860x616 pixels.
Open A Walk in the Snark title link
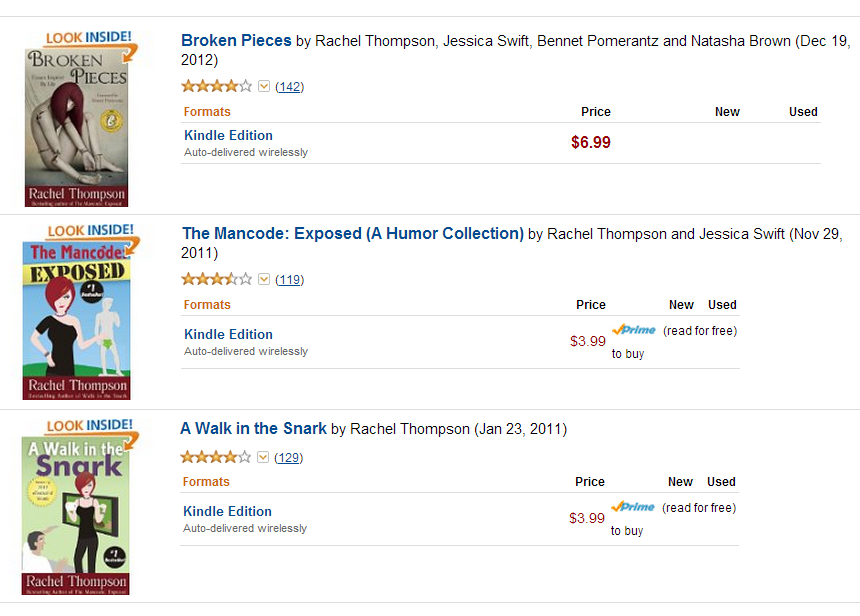(253, 429)
